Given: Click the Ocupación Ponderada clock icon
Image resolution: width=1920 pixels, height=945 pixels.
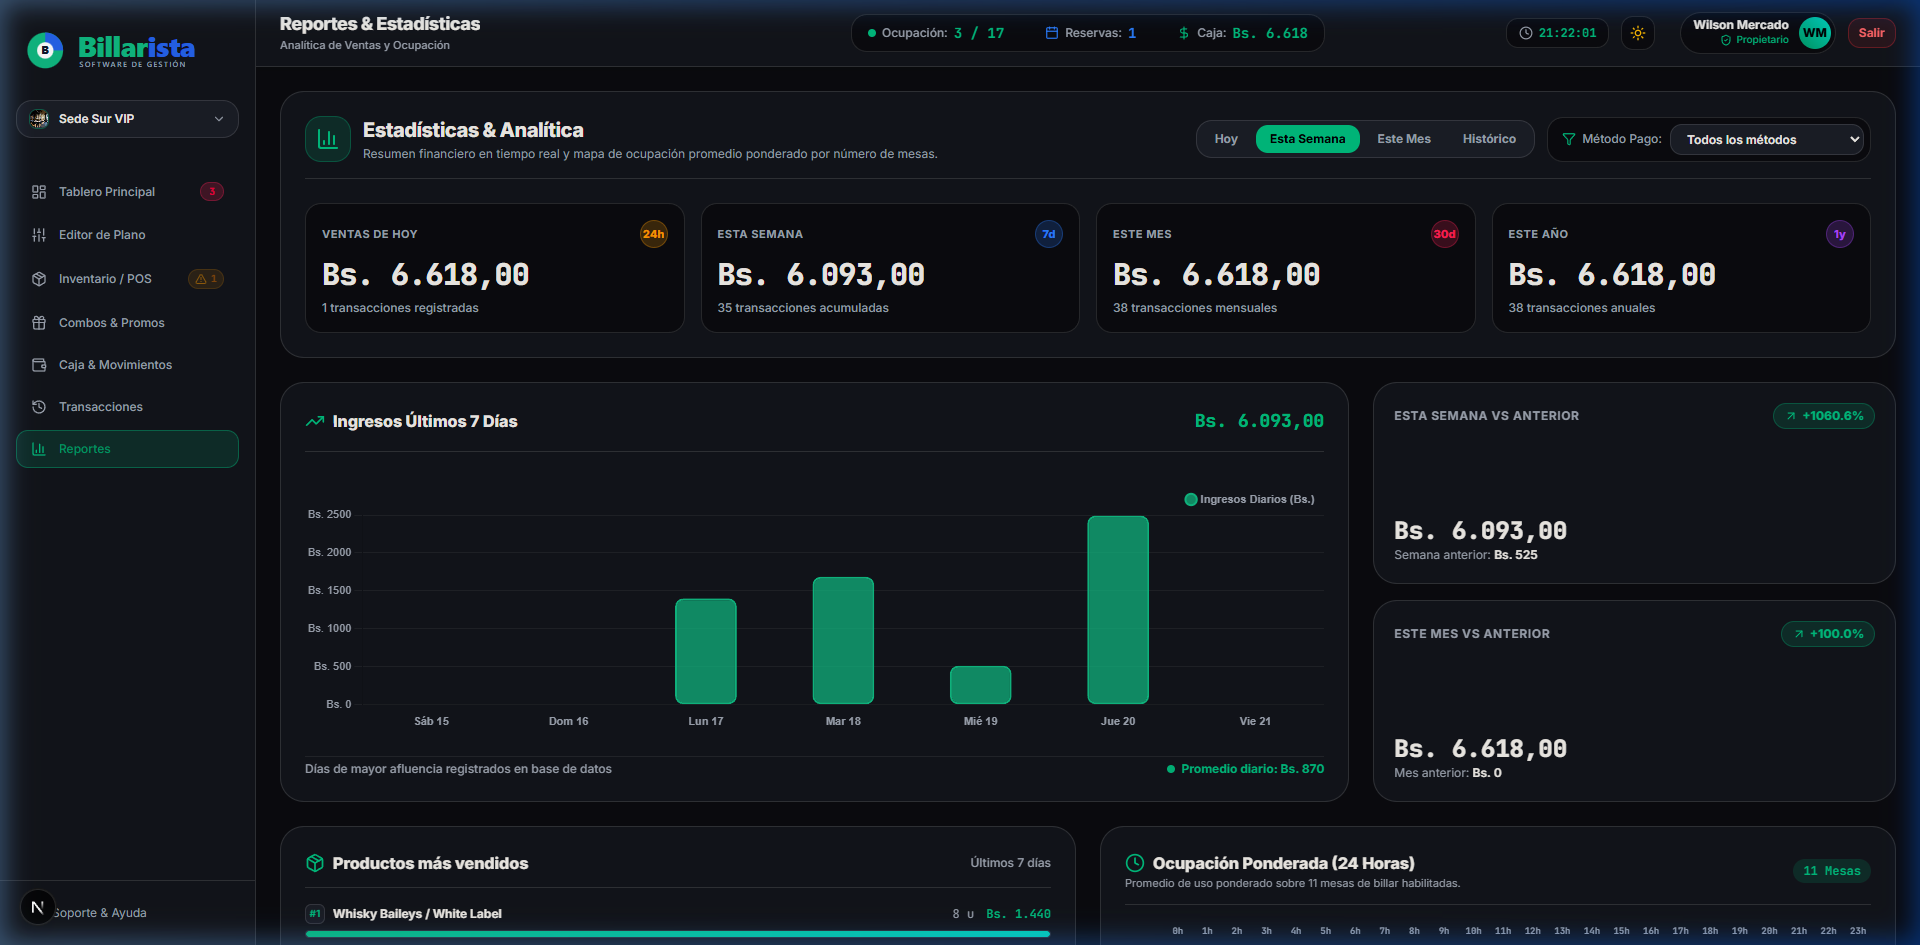Looking at the screenshot, I should tap(1135, 863).
